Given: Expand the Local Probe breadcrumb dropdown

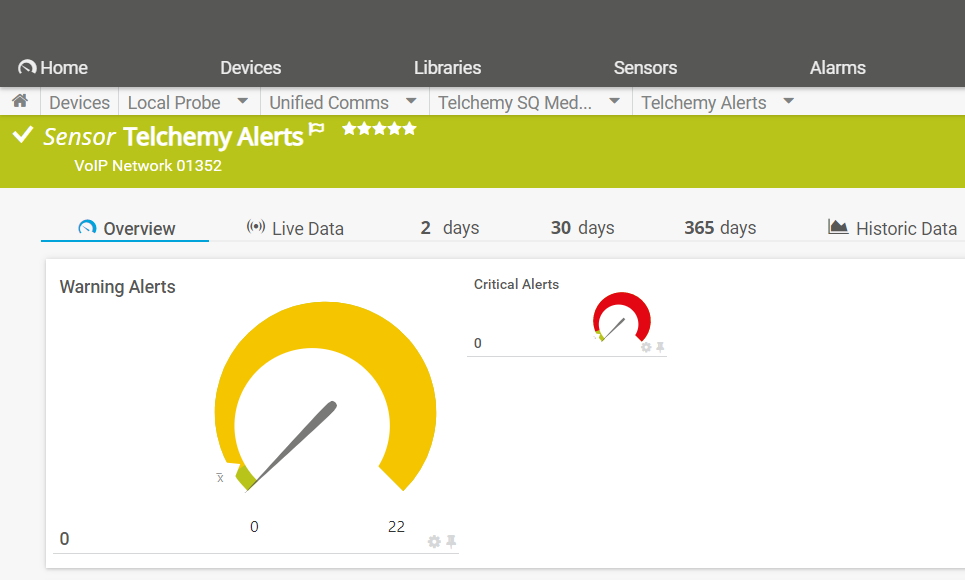Looking at the screenshot, I should coord(243,102).
